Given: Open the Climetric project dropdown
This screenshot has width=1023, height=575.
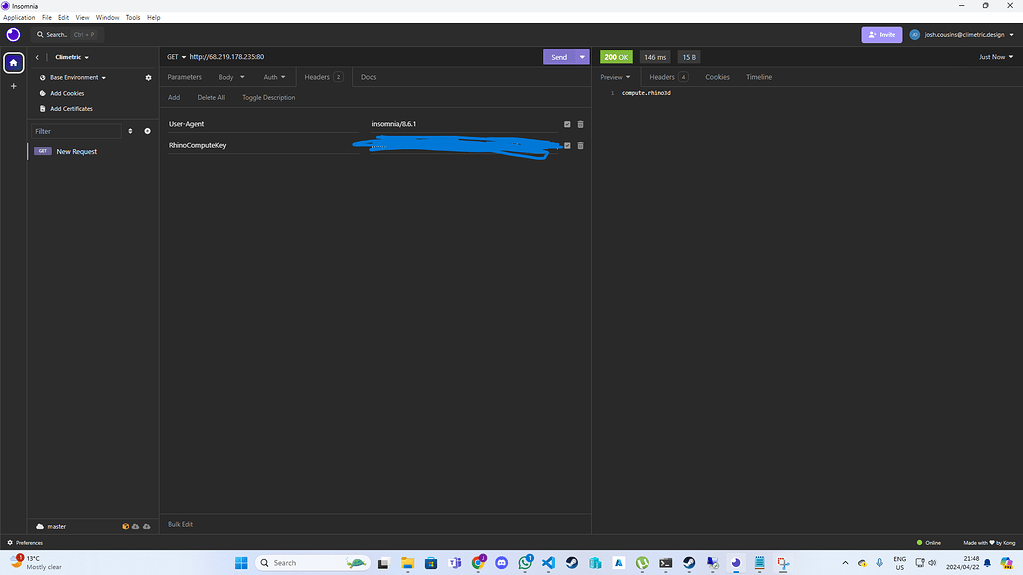Looking at the screenshot, I should (72, 57).
